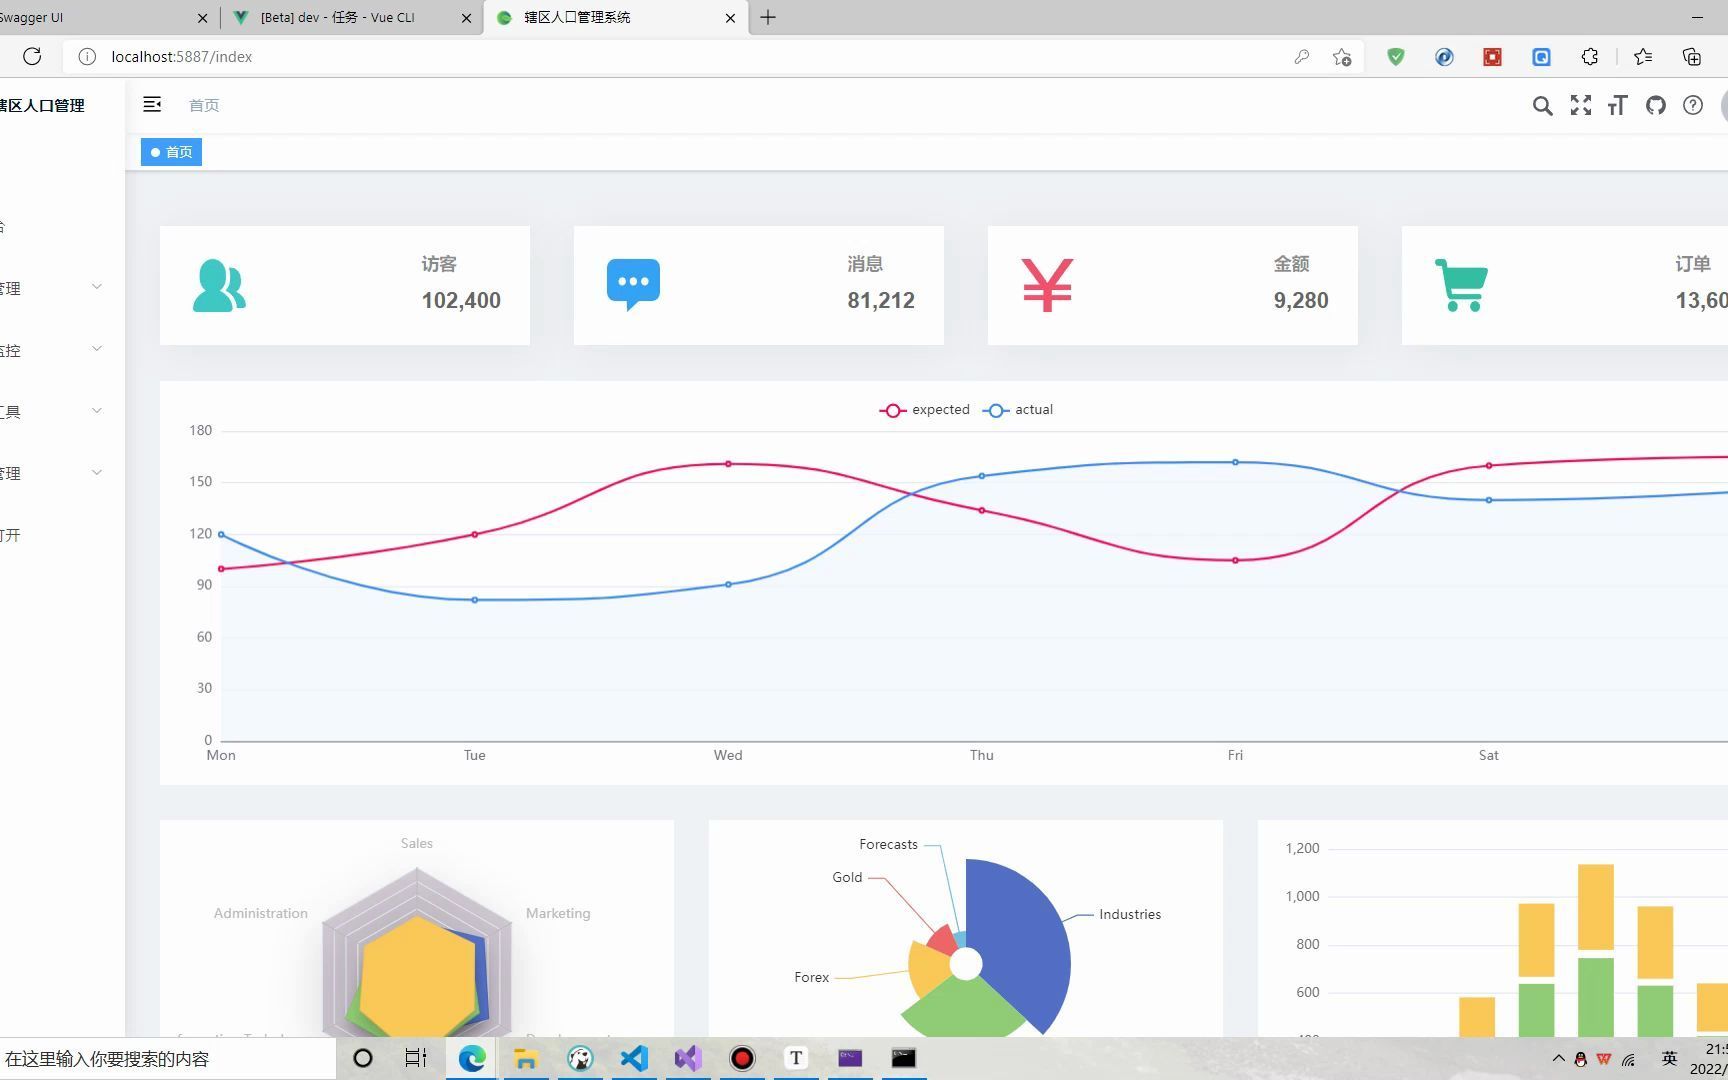Image resolution: width=1728 pixels, height=1080 pixels.
Task: Select the 辖区人口管理系统 browser tab
Action: click(x=614, y=17)
